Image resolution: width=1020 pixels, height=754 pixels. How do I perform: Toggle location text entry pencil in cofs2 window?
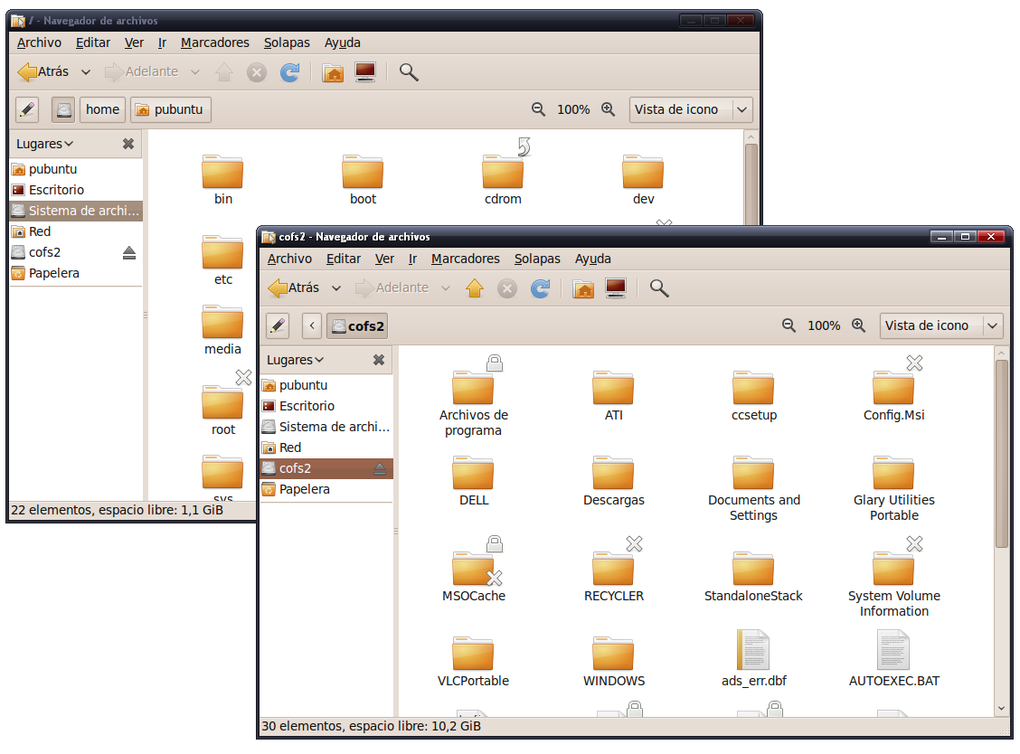[x=278, y=325]
